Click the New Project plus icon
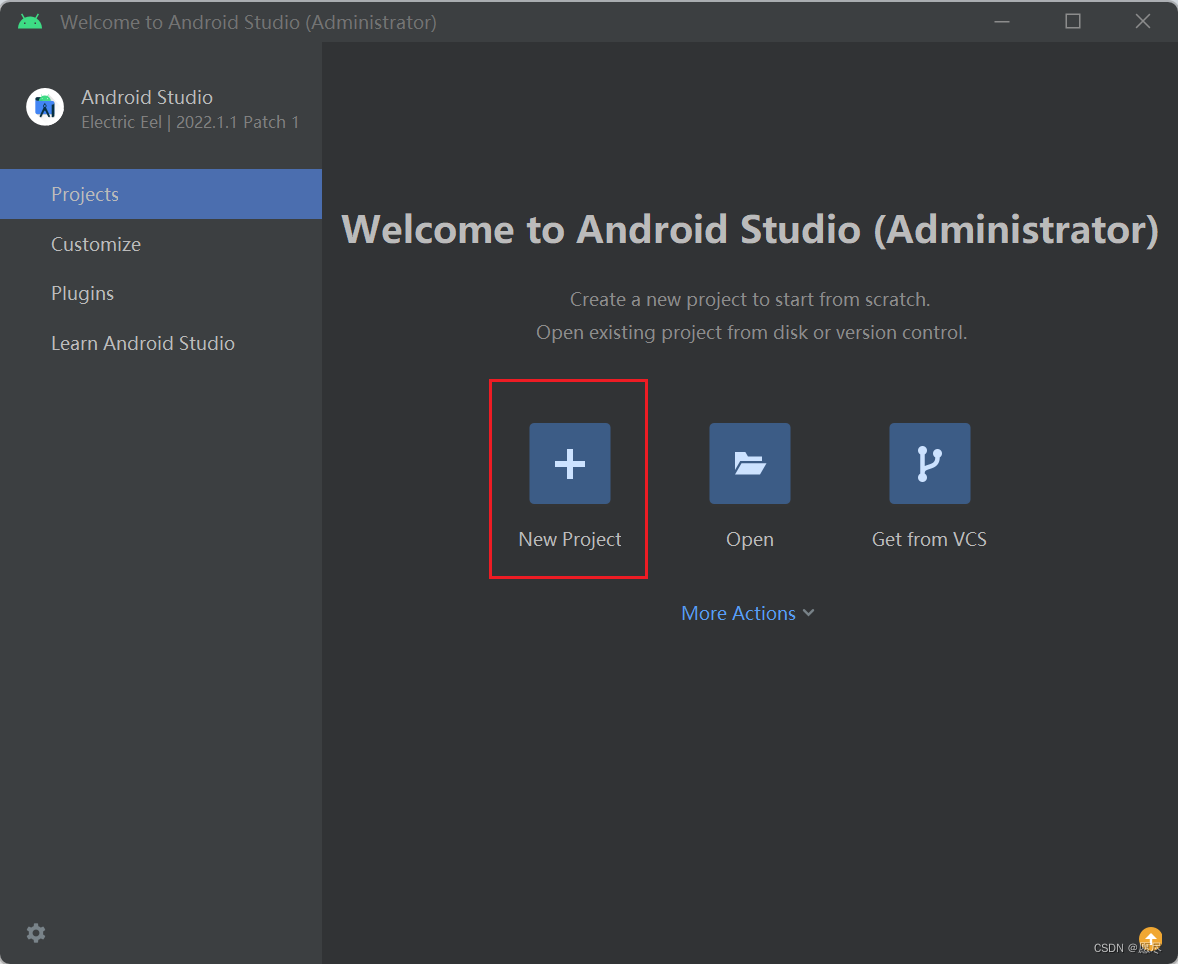The image size is (1178, 964). pos(569,463)
